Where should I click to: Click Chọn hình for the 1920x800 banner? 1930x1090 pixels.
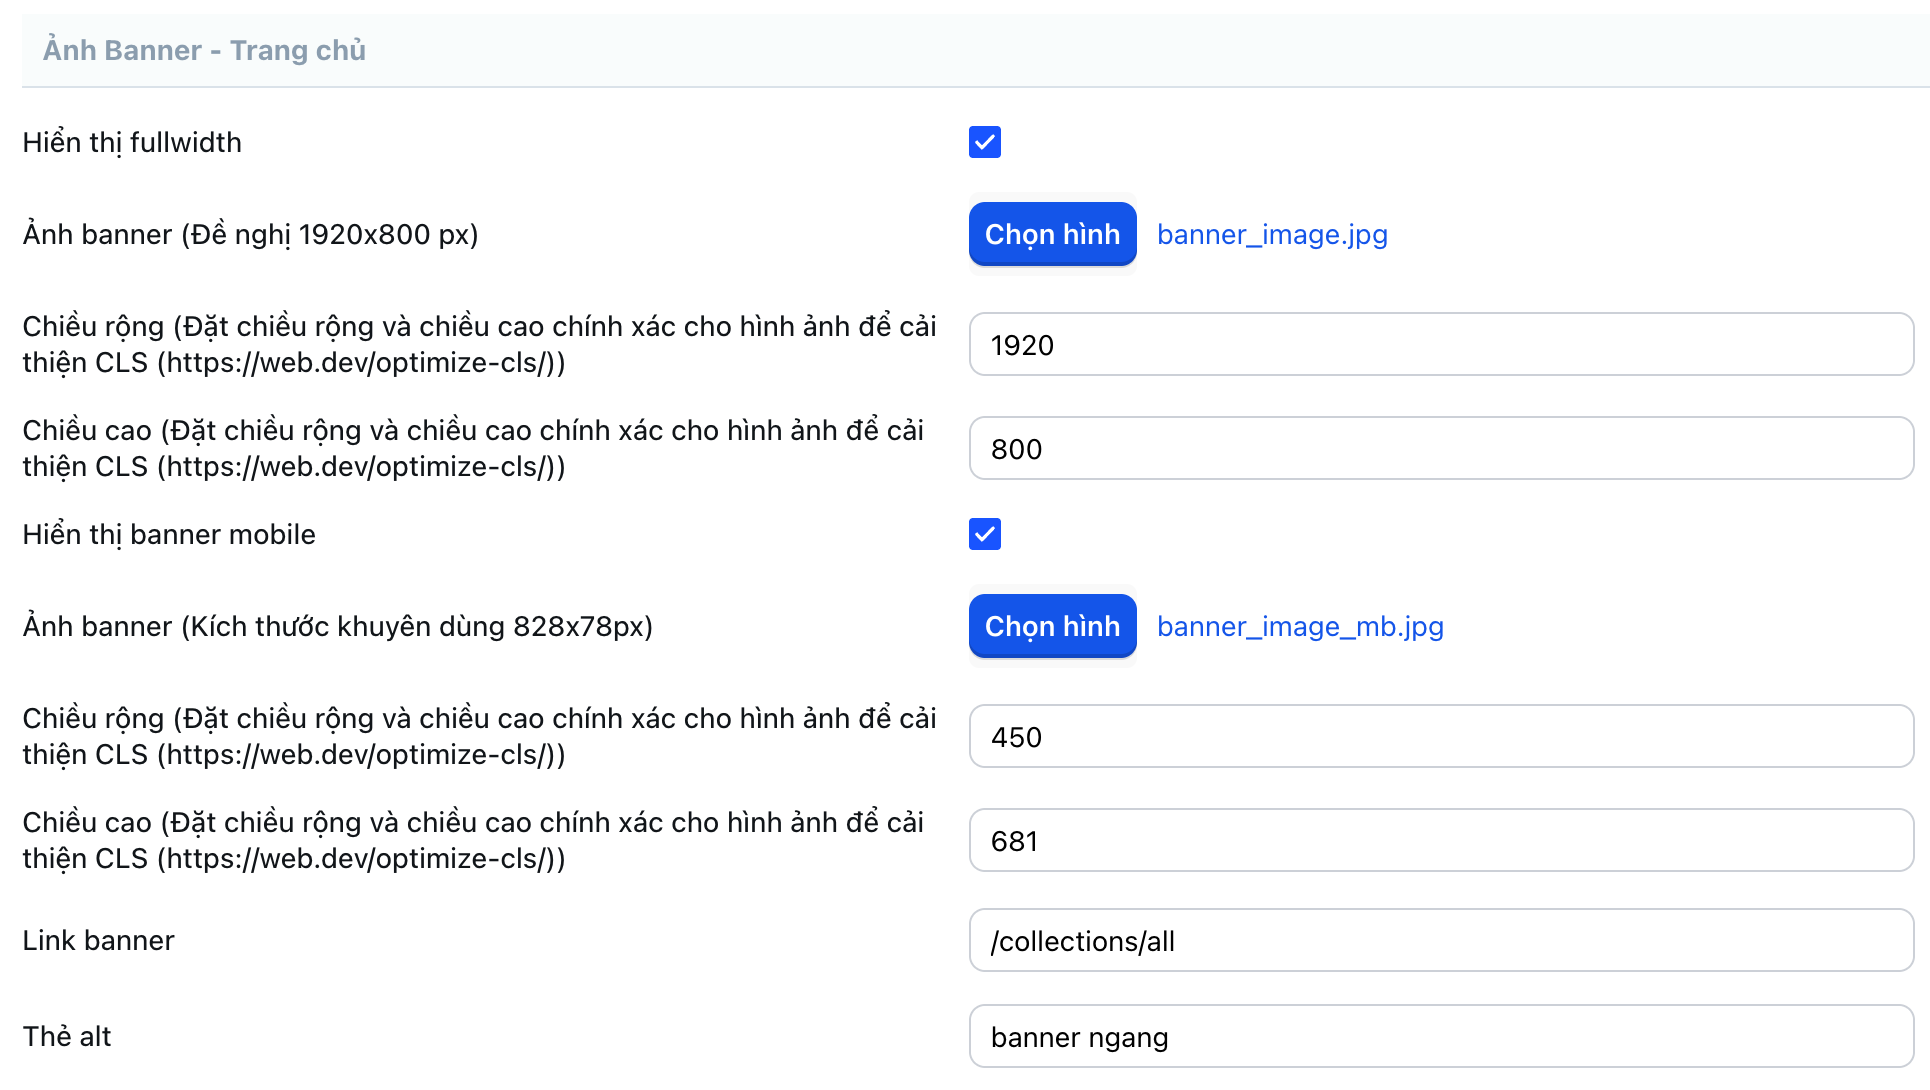[1052, 234]
